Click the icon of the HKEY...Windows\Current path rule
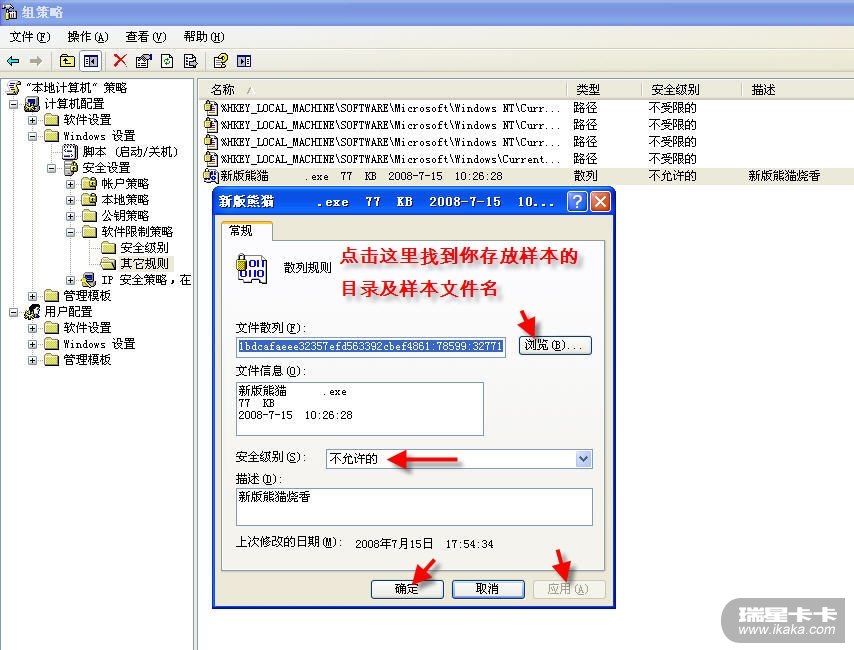 click(x=210, y=159)
